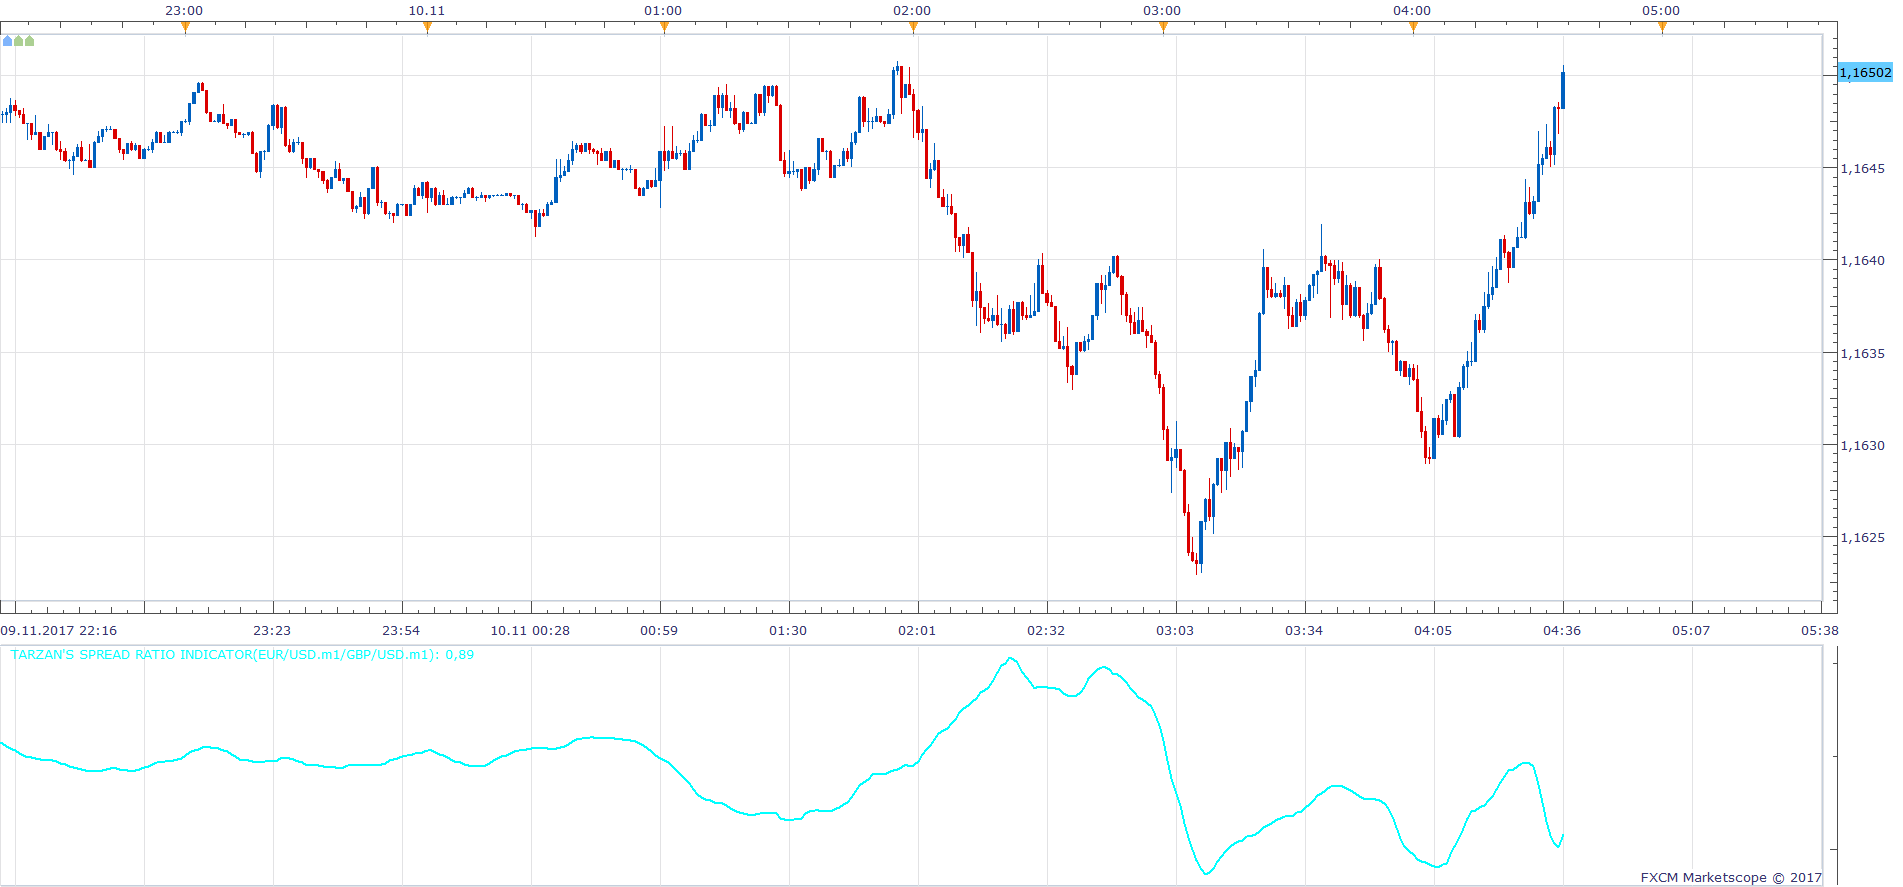This screenshot has width=1903, height=887.
Task: Click the 1,1645 price axis label
Action: (x=1862, y=168)
